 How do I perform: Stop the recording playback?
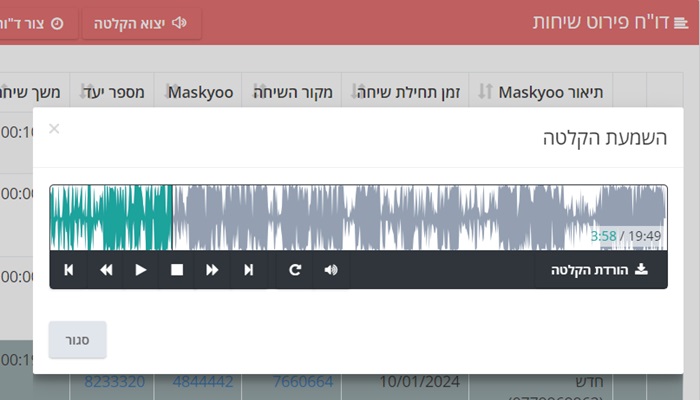(x=177, y=270)
